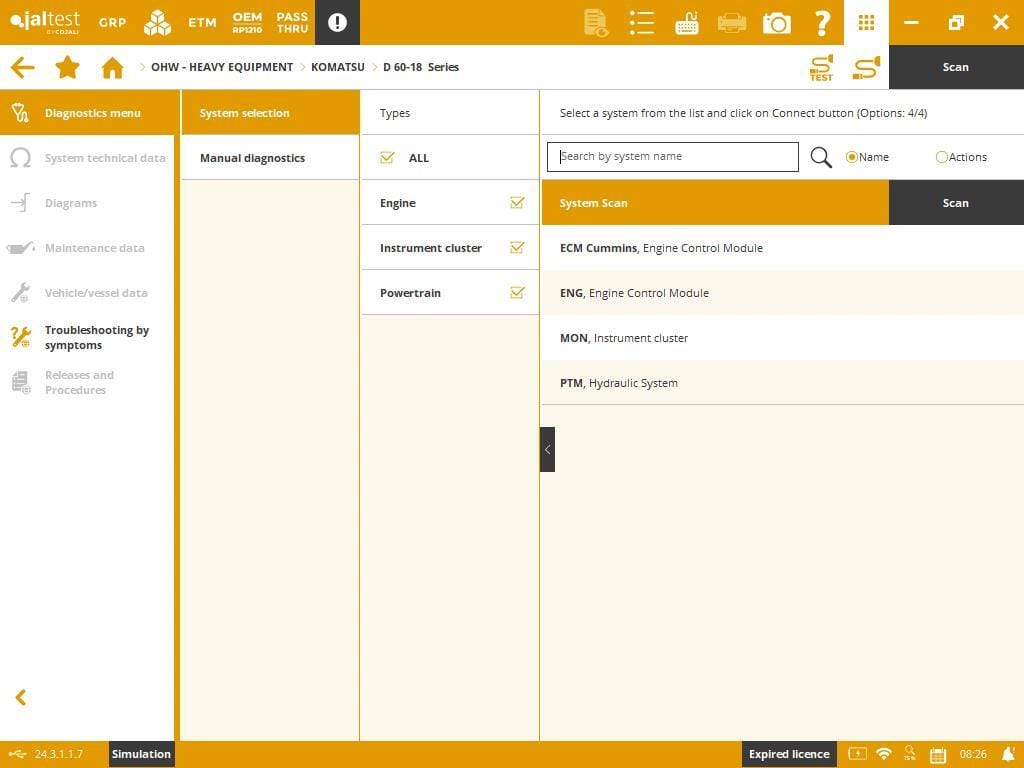Click the home icon in breadcrumb bar

(x=112, y=67)
